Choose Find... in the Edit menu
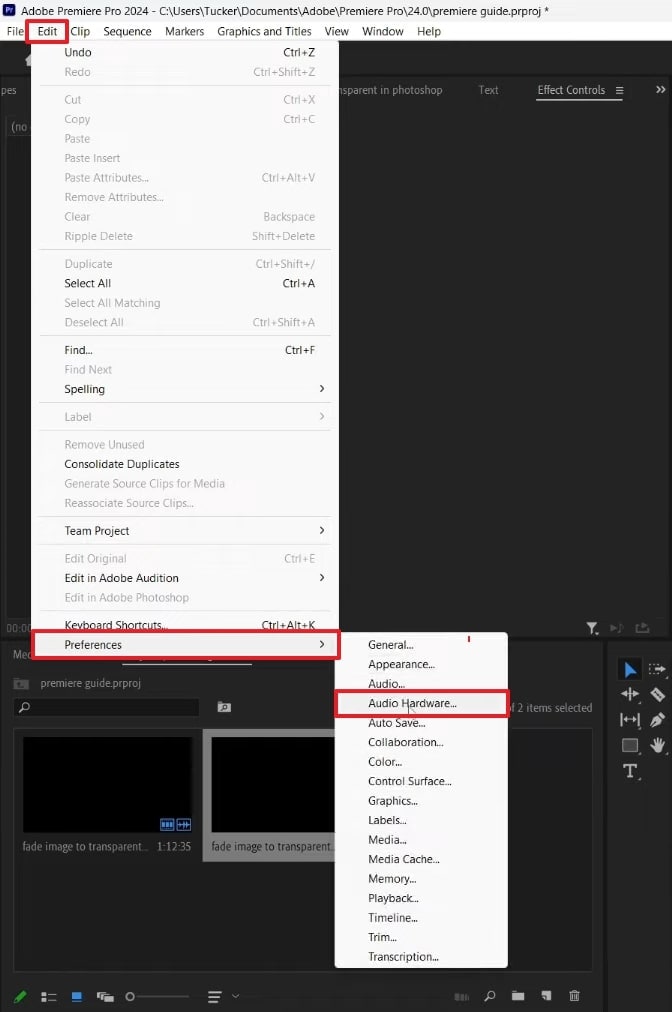The width and height of the screenshot is (672, 1012). pyautogui.click(x=185, y=350)
